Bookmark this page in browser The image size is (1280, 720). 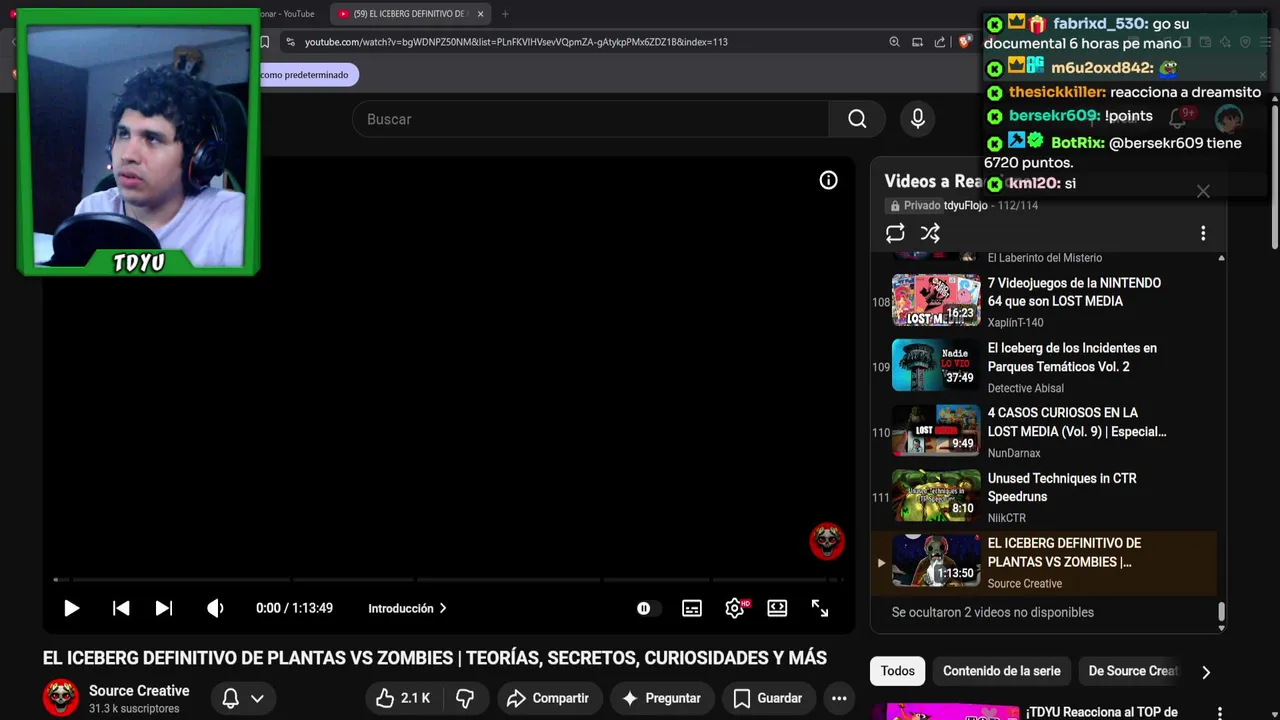[x=265, y=42]
